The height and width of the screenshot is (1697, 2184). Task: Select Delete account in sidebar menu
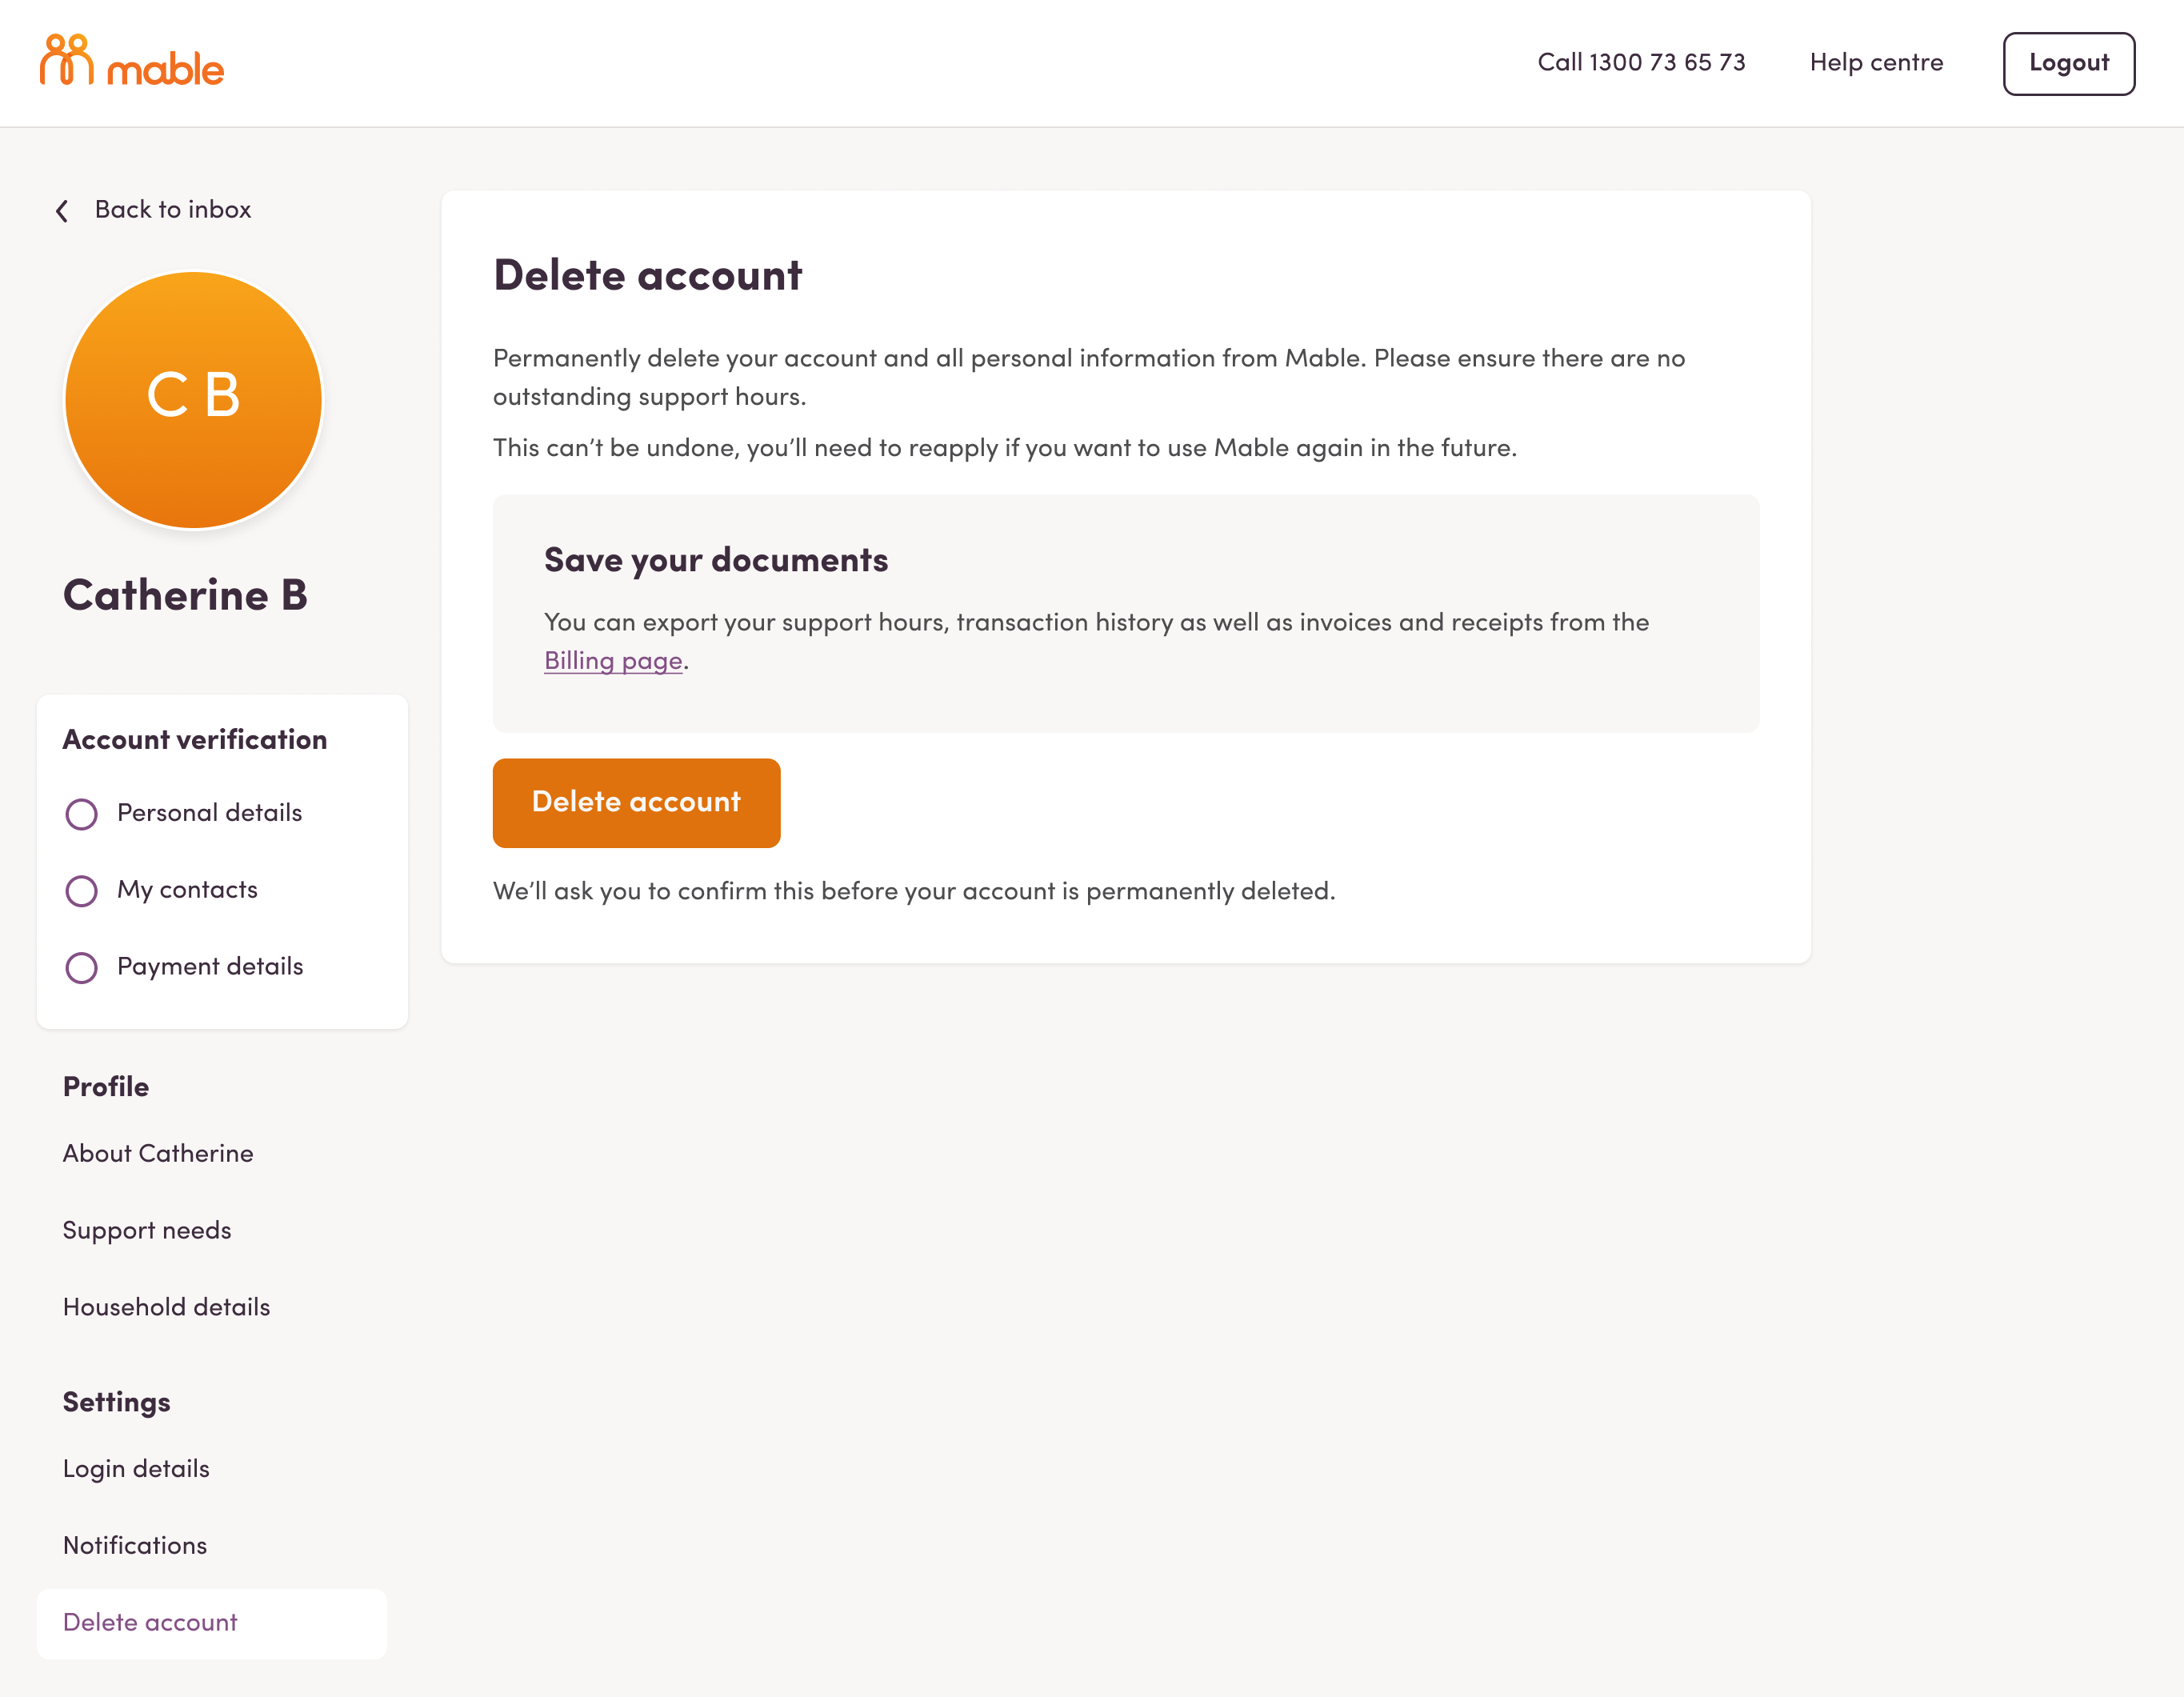[150, 1623]
